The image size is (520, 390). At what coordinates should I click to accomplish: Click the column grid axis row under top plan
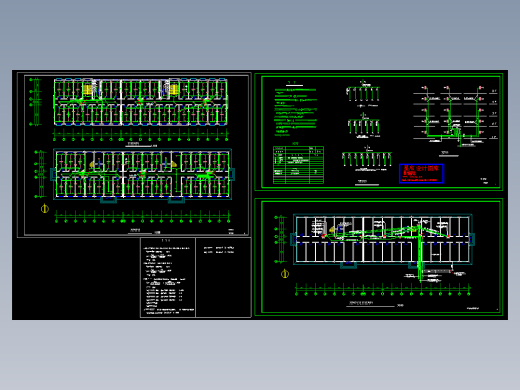[141, 137]
